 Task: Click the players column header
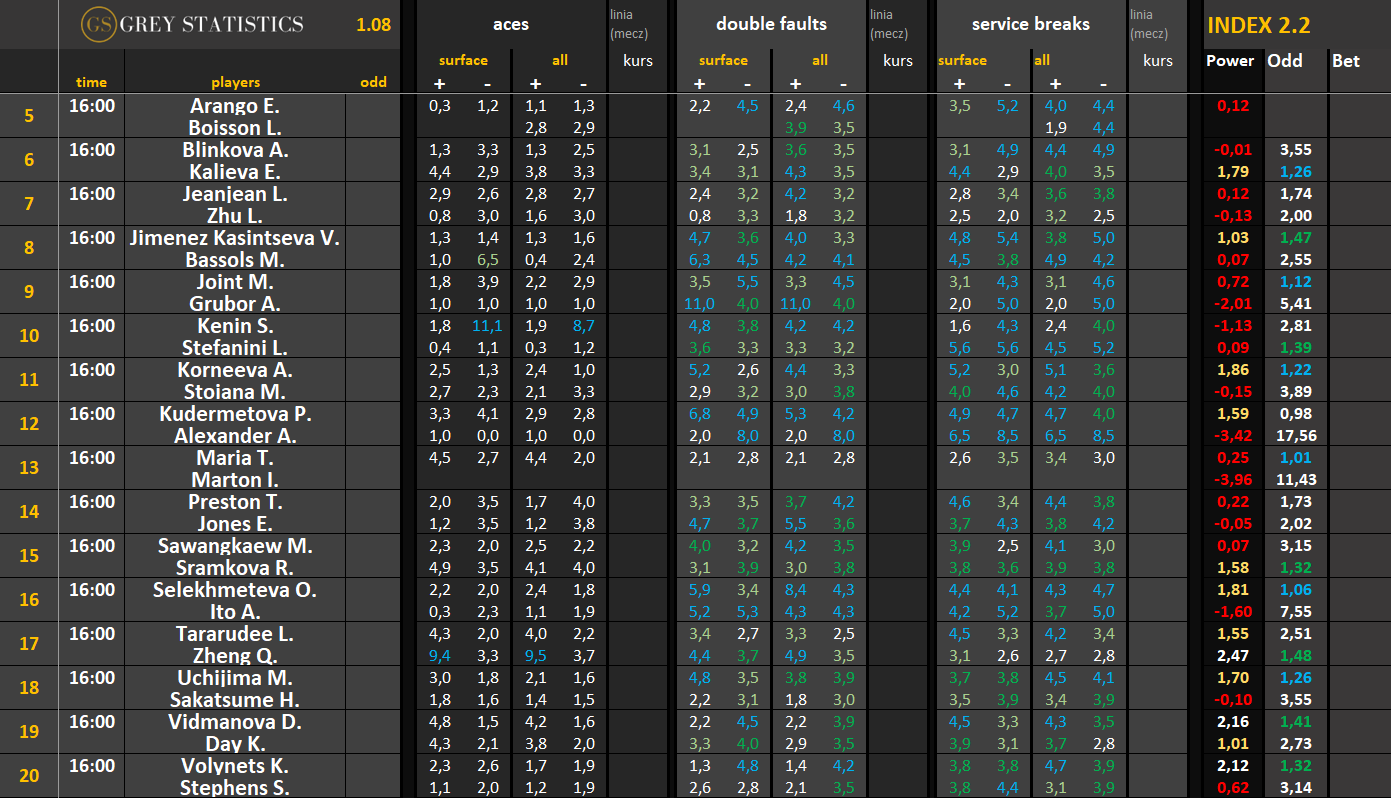click(x=235, y=82)
